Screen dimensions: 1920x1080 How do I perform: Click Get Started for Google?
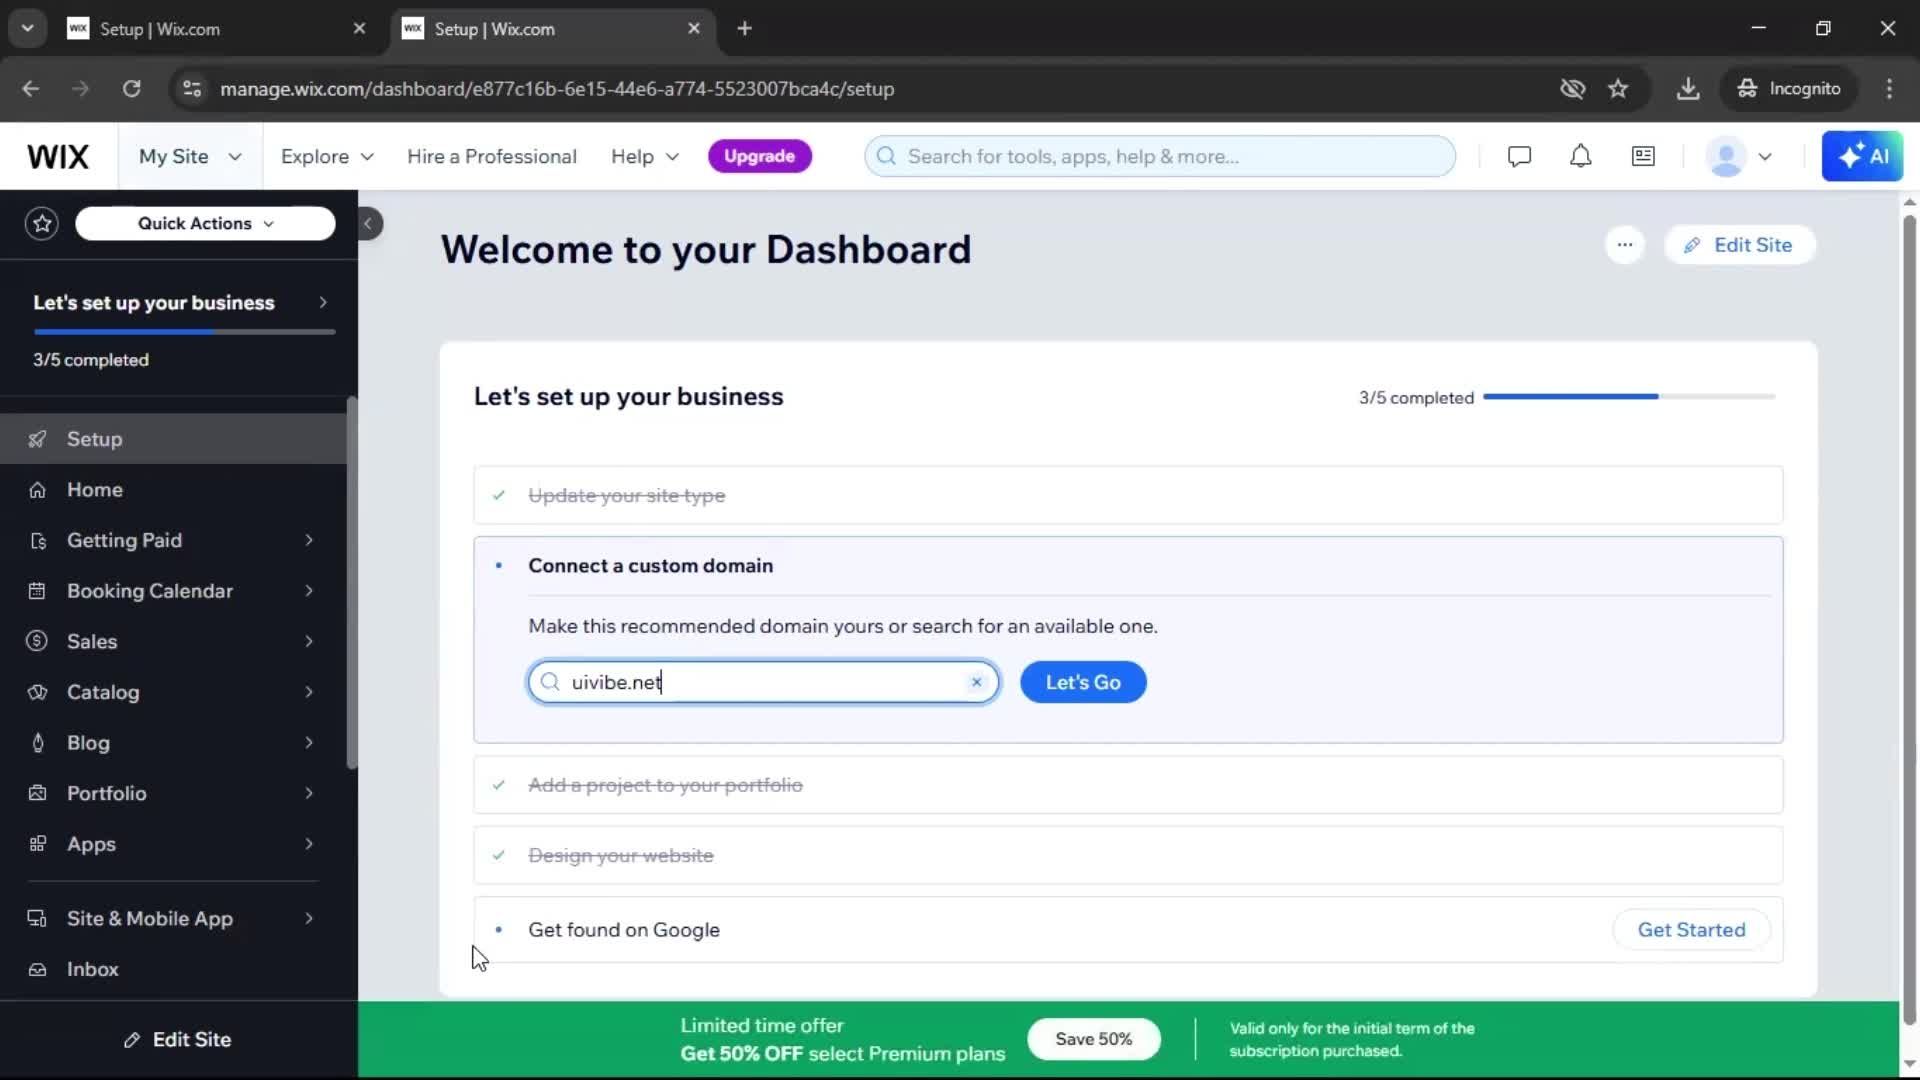[1691, 930]
